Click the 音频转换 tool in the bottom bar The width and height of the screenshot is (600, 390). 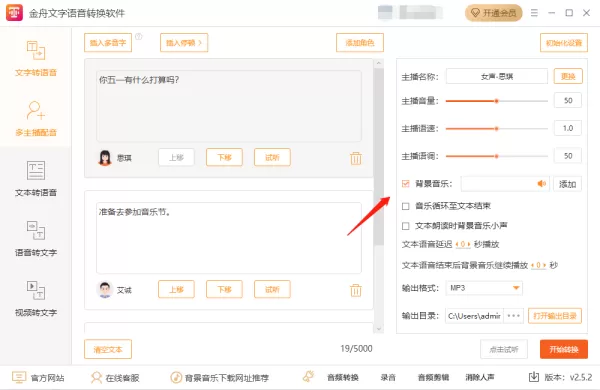pyautogui.click(x=343, y=378)
